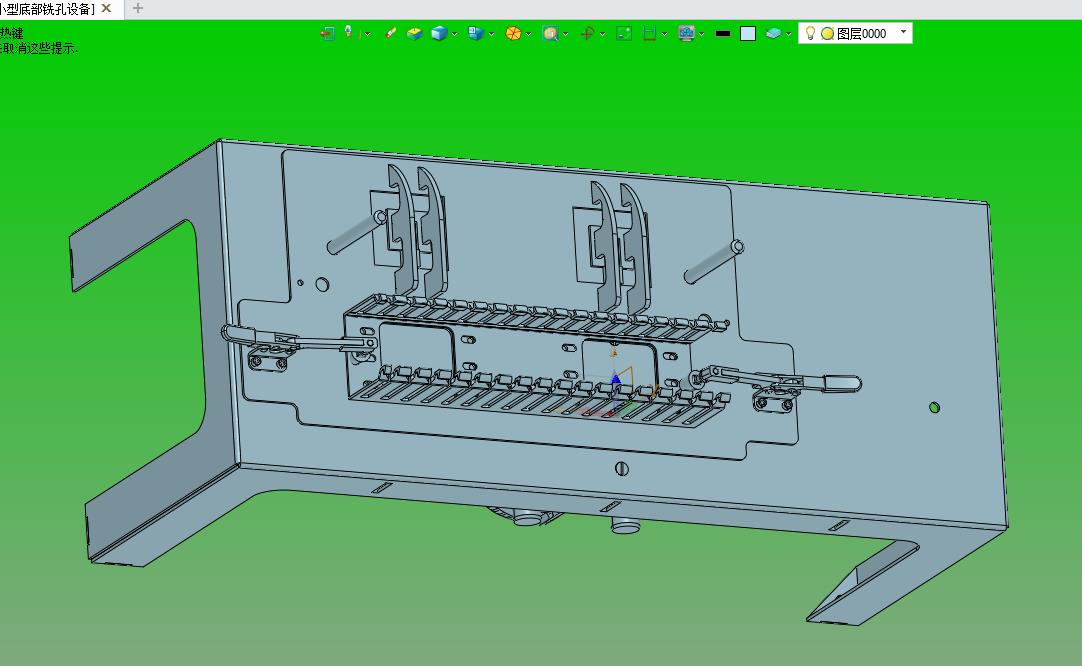Viewport: 1082px width, 666px height.
Task: Toggle the light bulb layer visibility icon
Action: pos(810,33)
